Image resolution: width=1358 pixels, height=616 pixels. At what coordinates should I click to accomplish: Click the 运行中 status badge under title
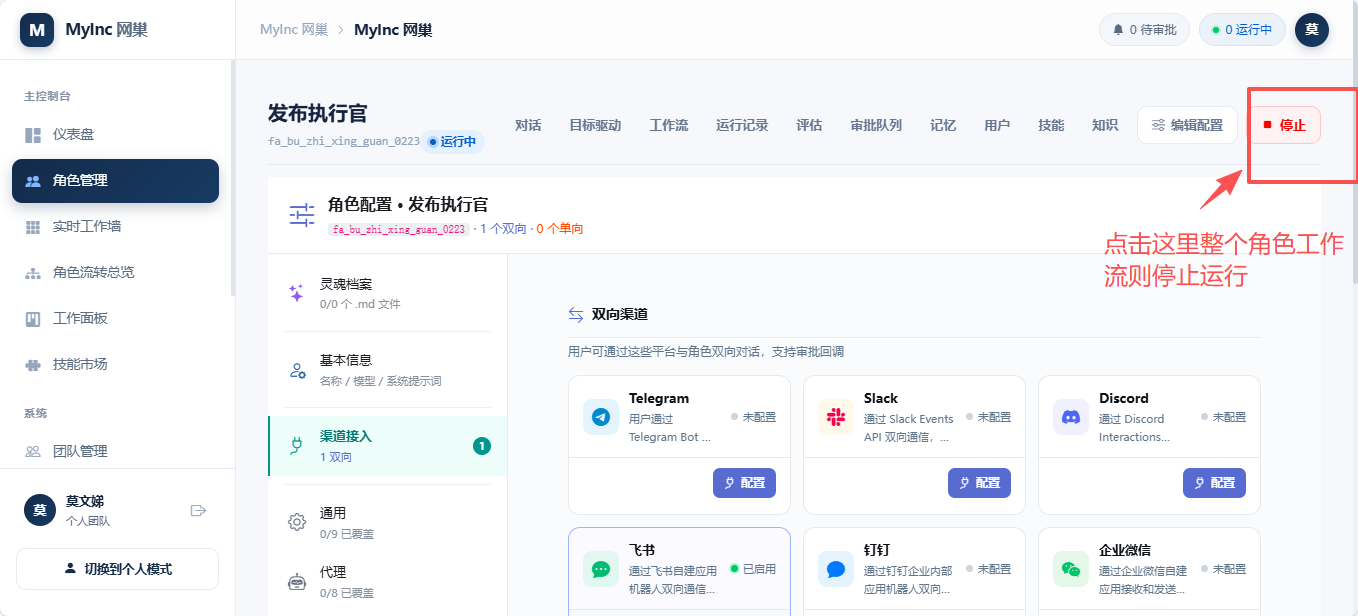[x=452, y=142]
